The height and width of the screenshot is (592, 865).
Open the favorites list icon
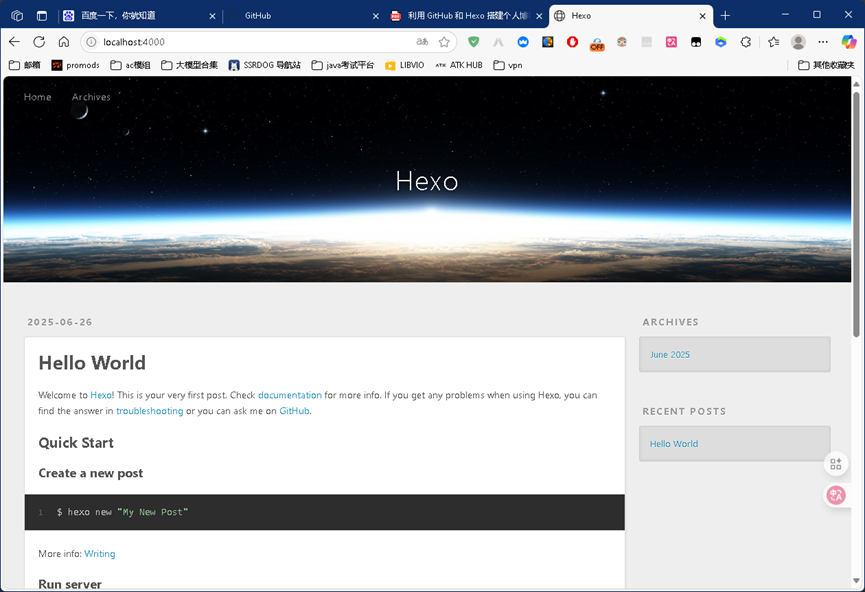pos(773,42)
